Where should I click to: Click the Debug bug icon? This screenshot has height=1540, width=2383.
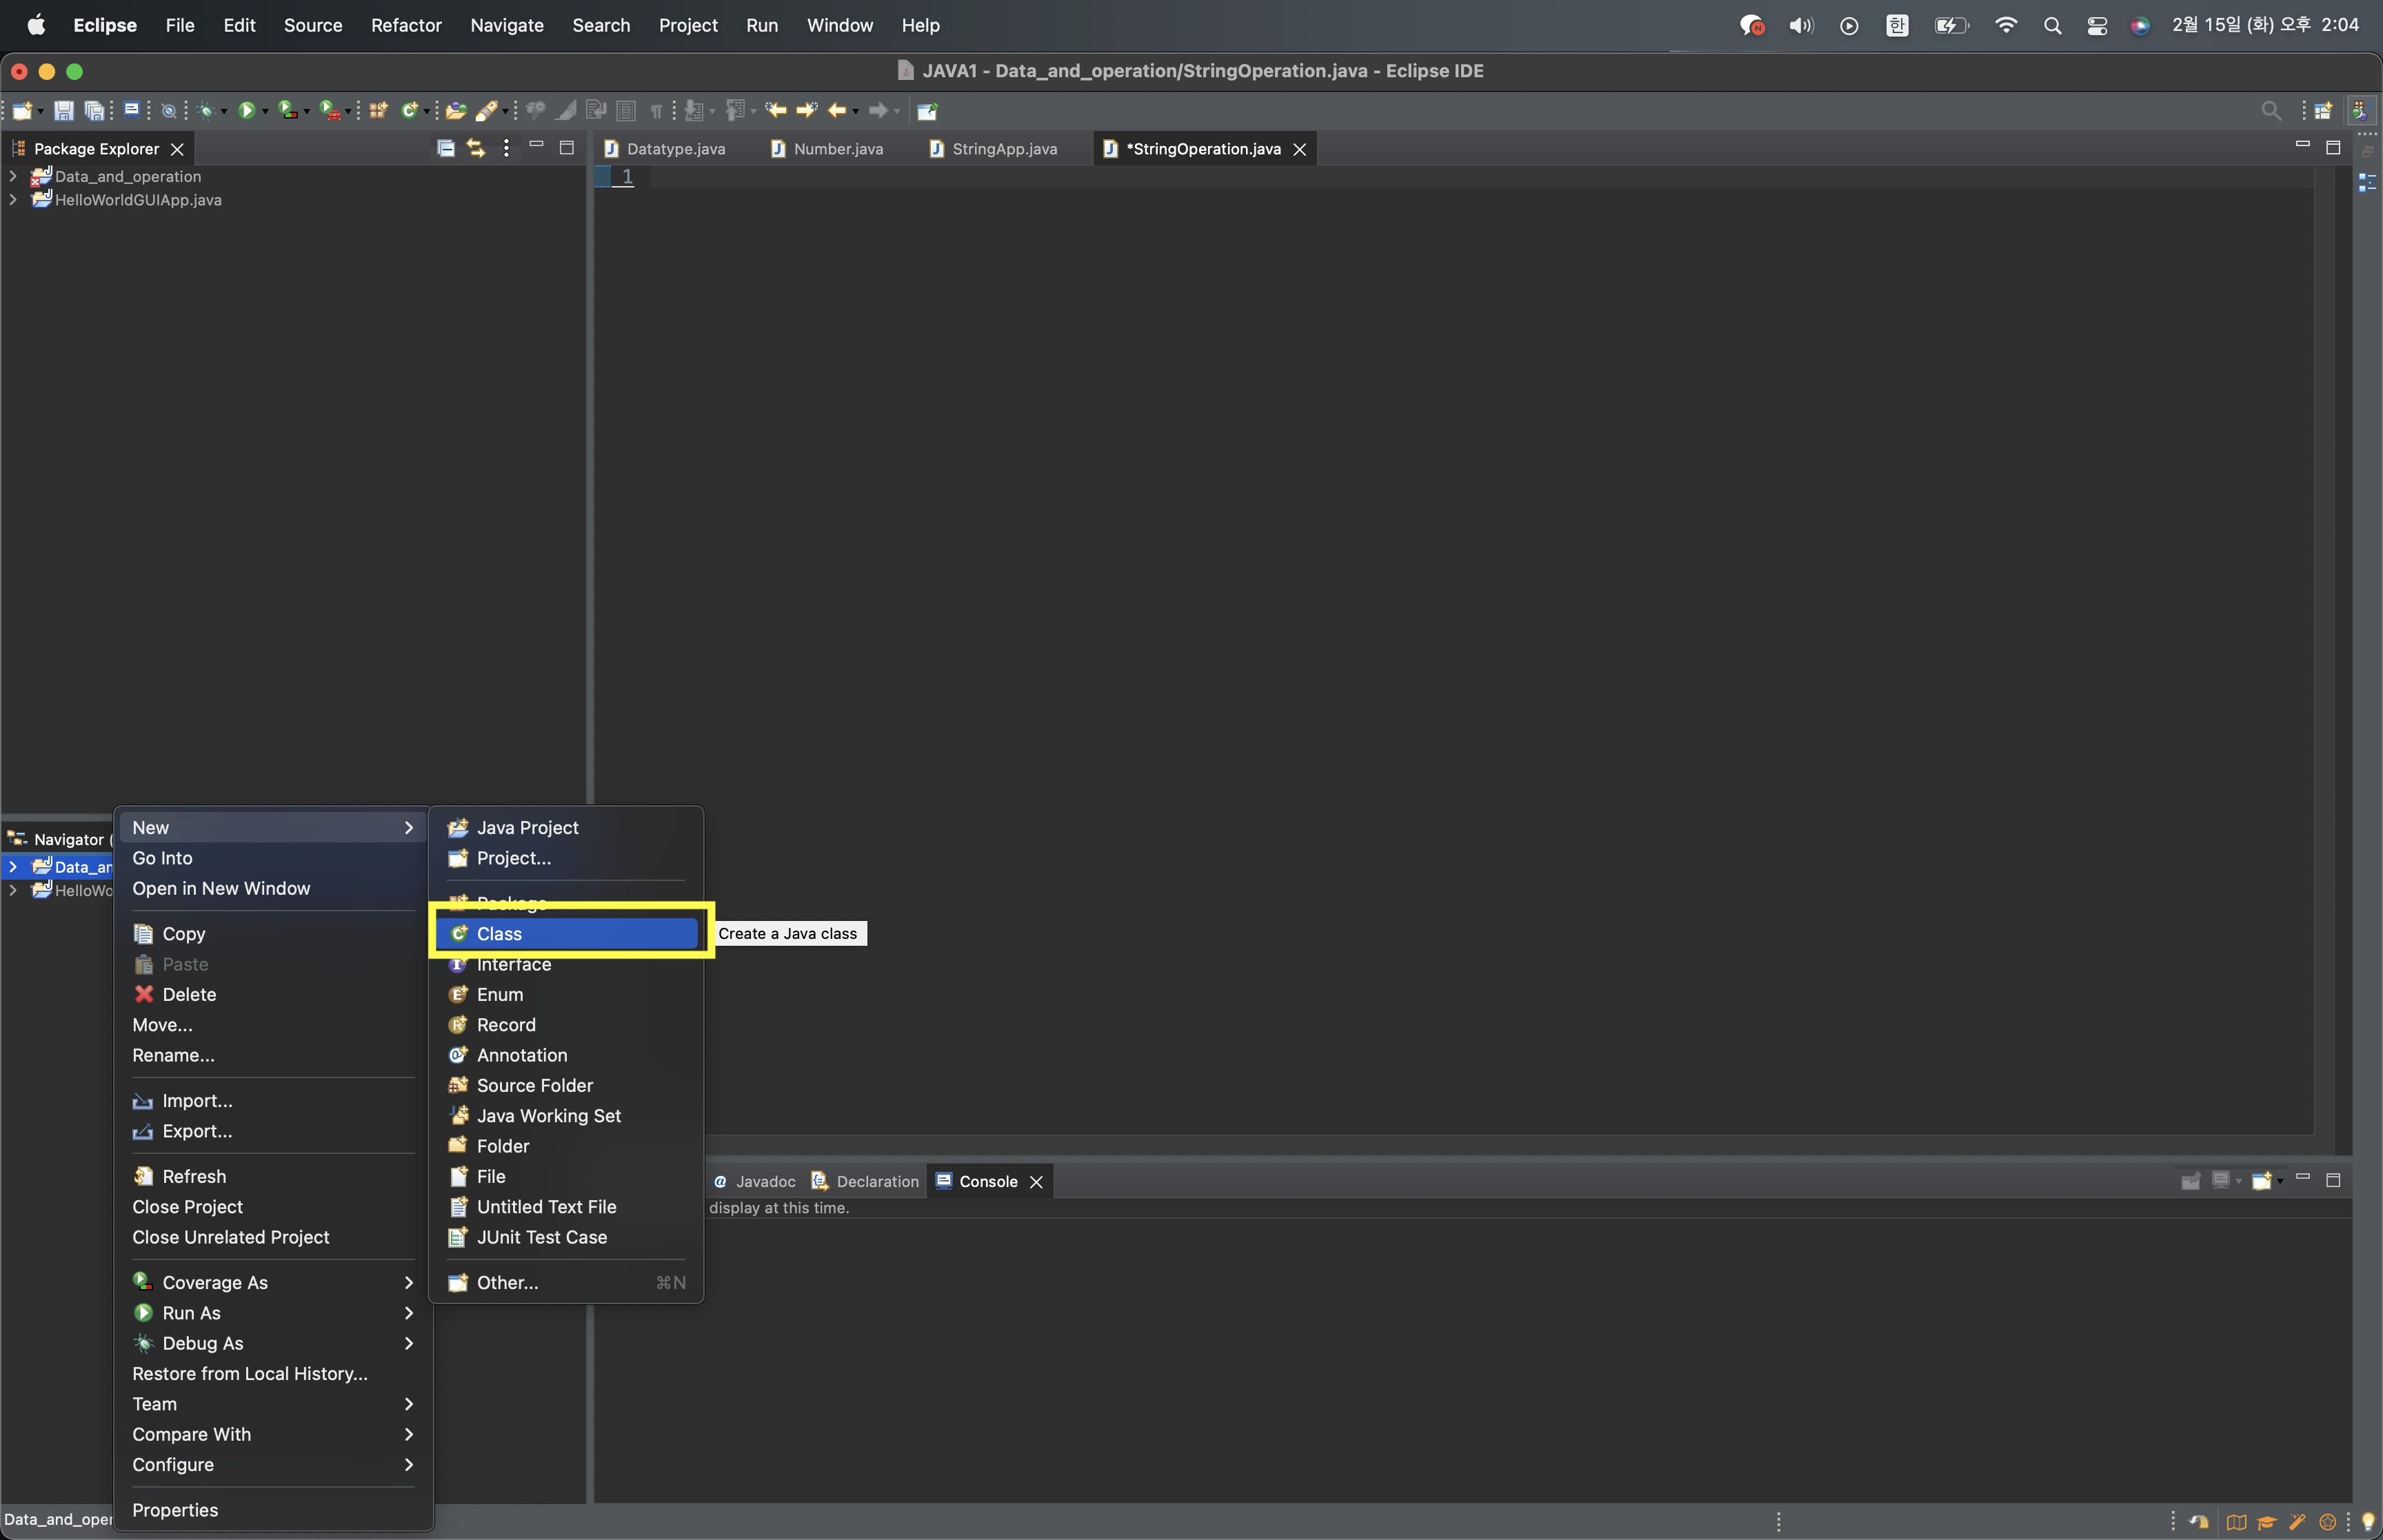207,111
